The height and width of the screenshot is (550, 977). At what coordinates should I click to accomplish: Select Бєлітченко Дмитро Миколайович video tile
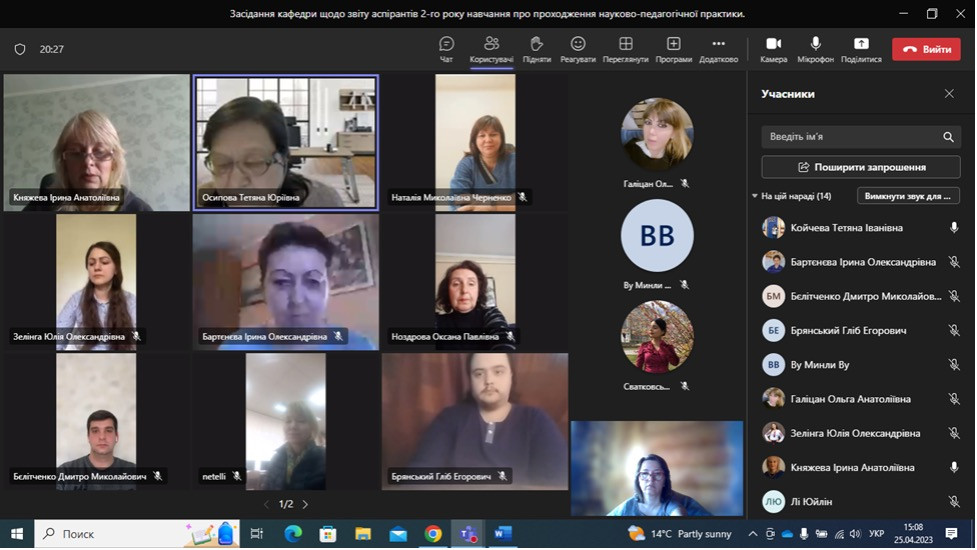click(x=97, y=422)
